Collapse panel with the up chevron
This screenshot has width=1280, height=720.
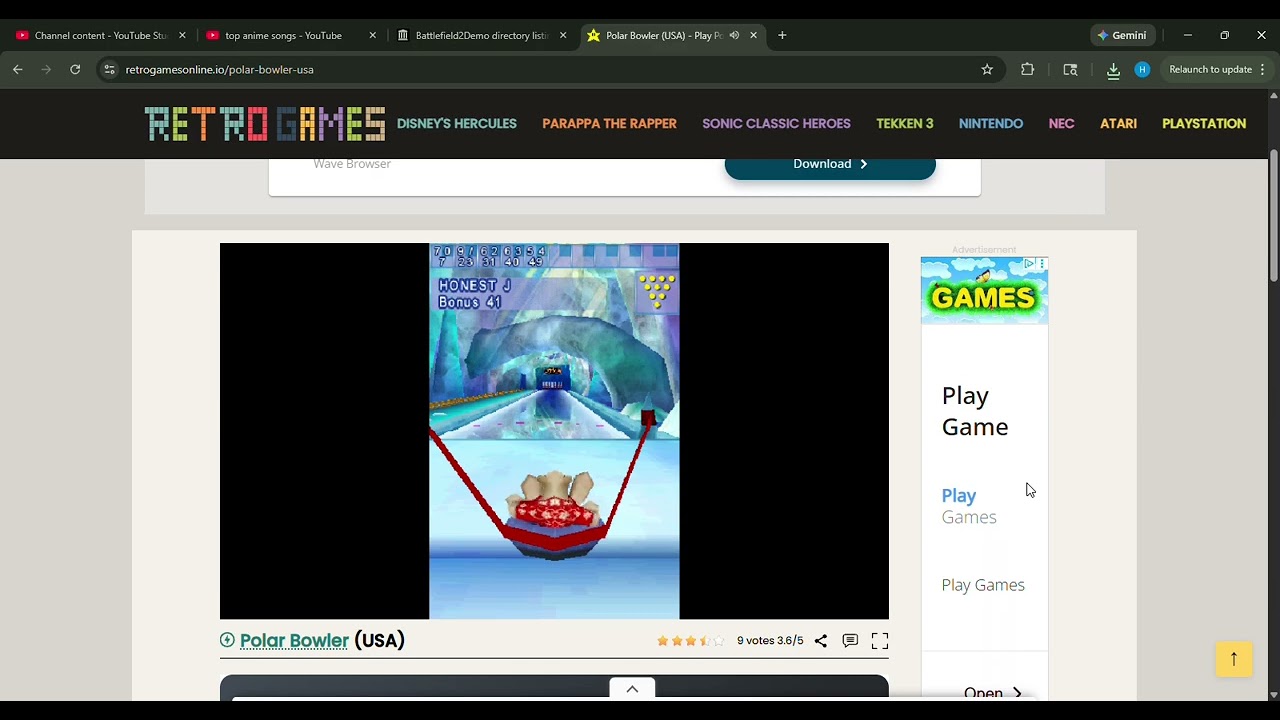click(x=632, y=689)
